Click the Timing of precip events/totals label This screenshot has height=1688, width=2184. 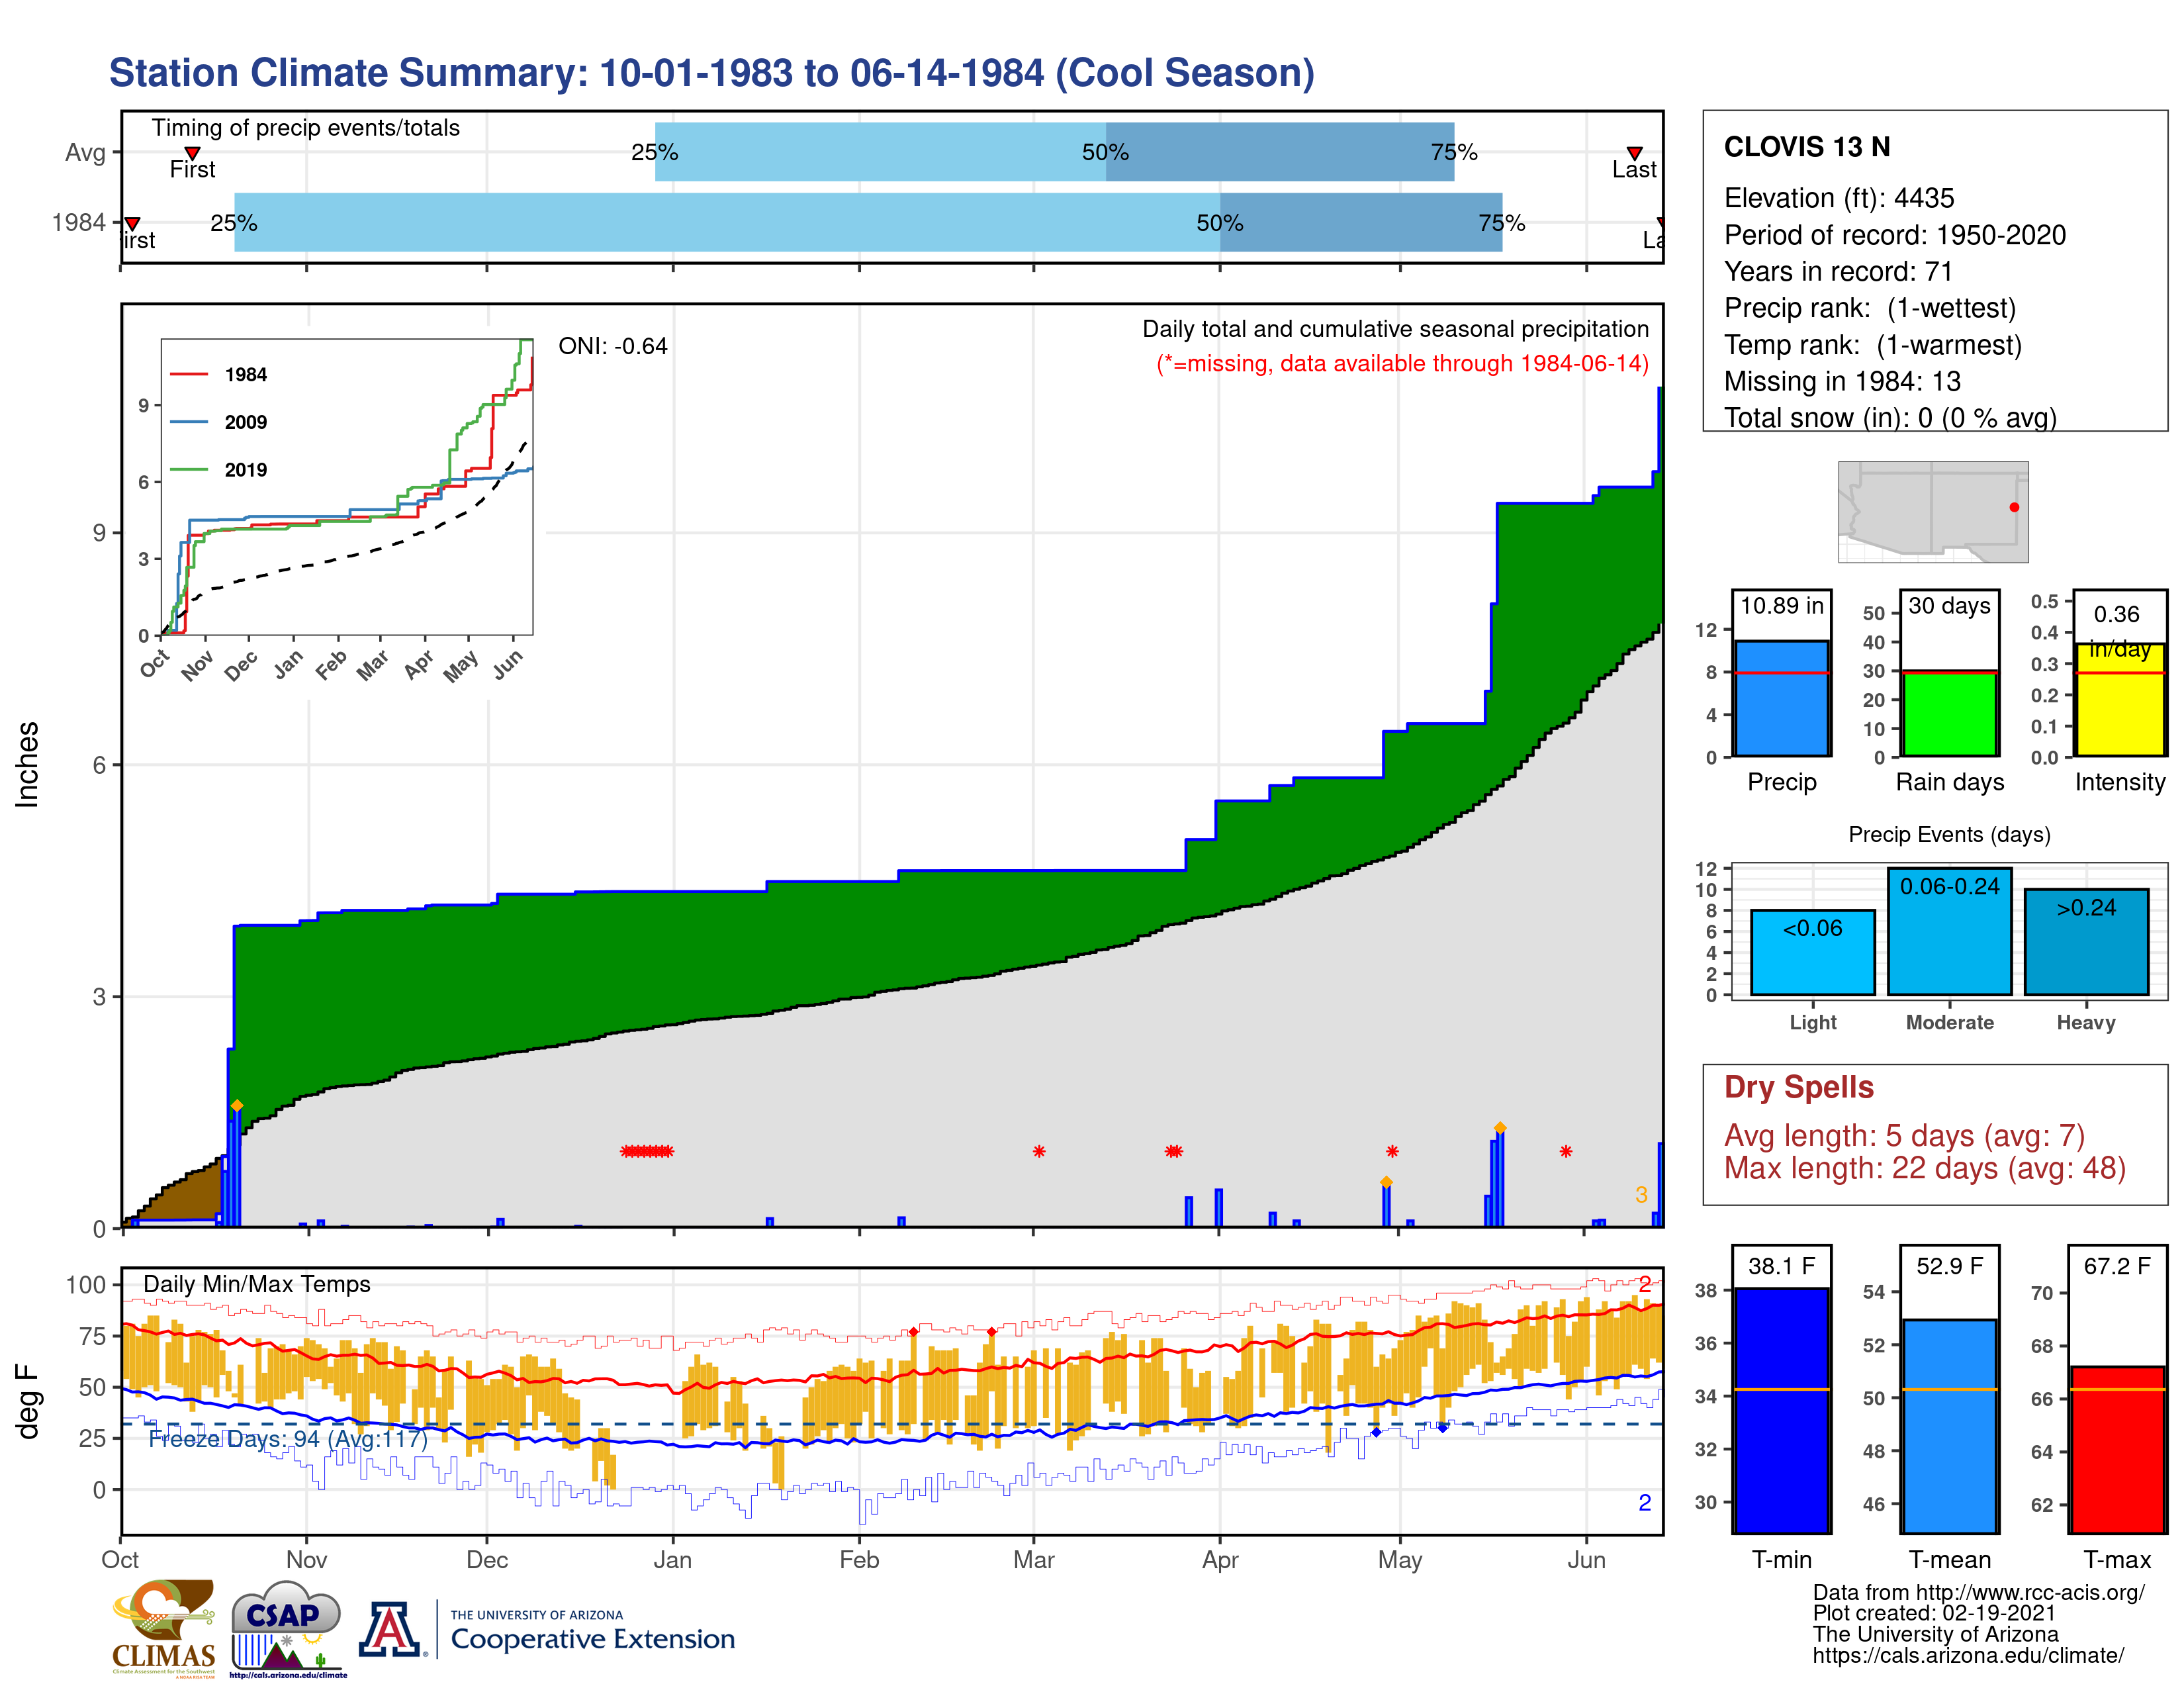(305, 128)
